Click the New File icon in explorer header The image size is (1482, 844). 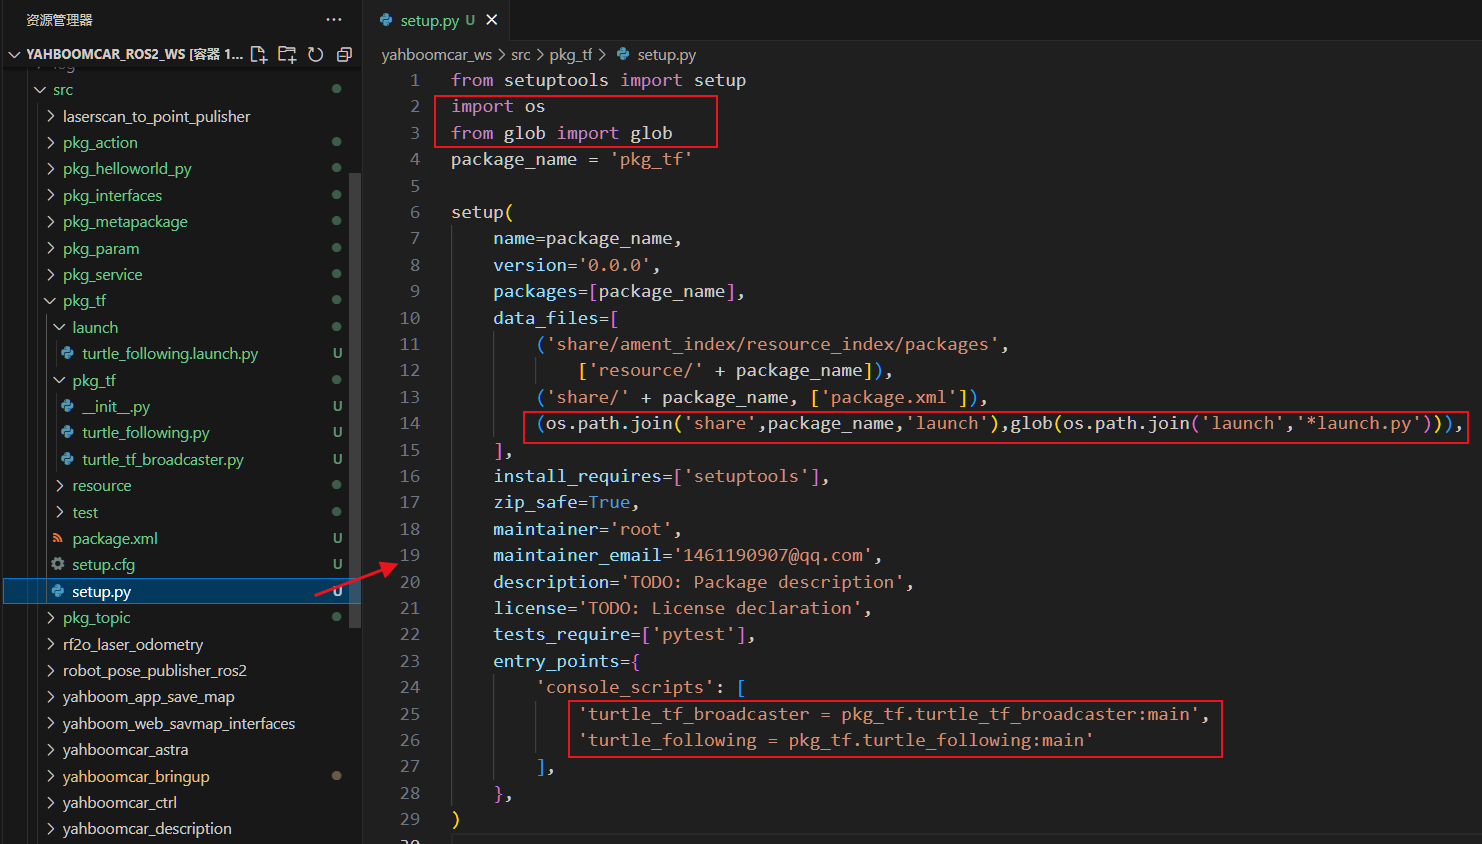pos(259,54)
